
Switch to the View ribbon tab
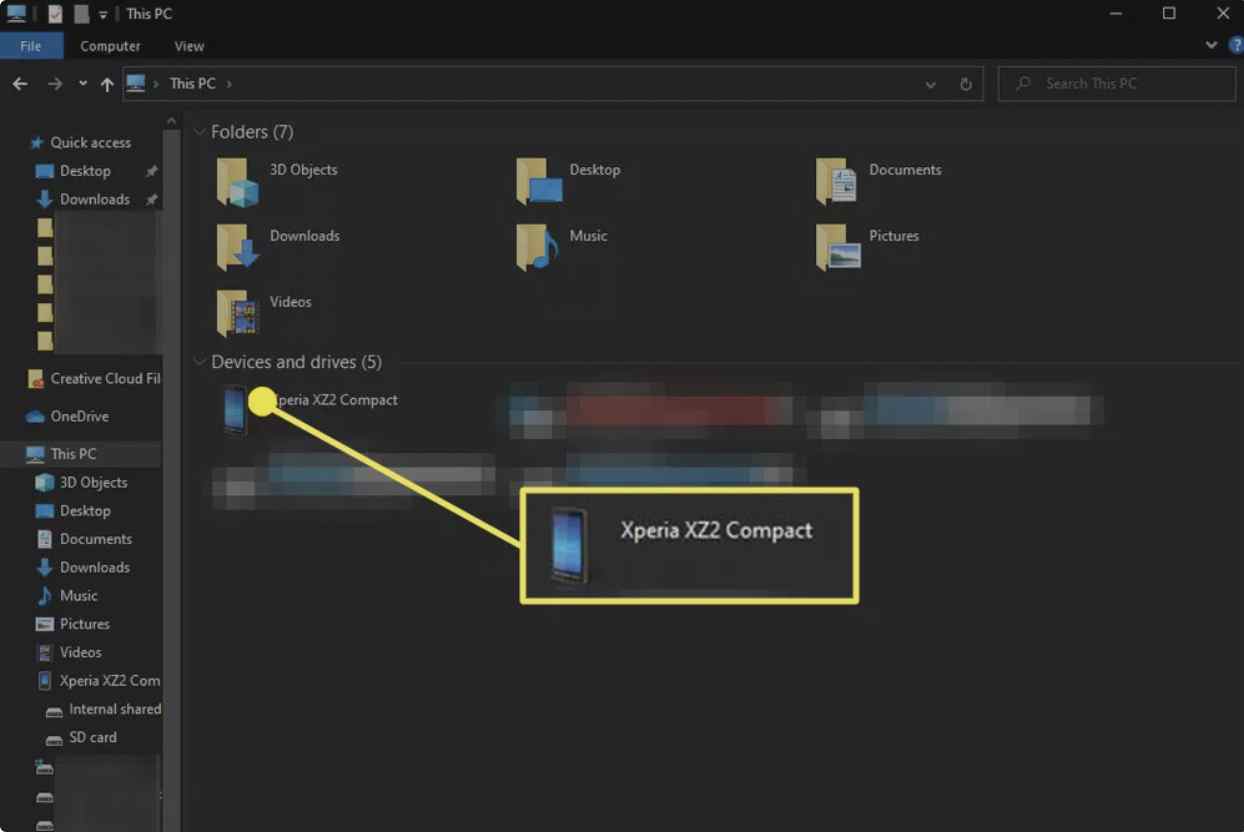point(189,46)
